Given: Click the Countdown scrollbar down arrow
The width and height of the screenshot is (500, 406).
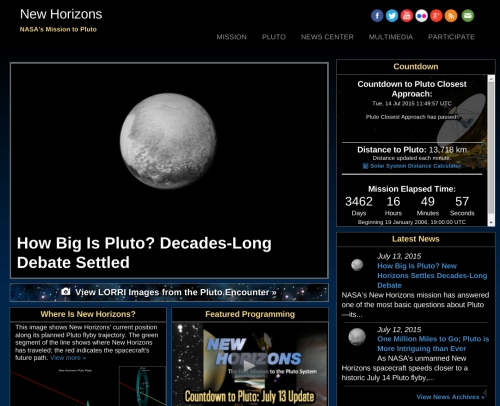Looking at the screenshot, I should 491,223.
